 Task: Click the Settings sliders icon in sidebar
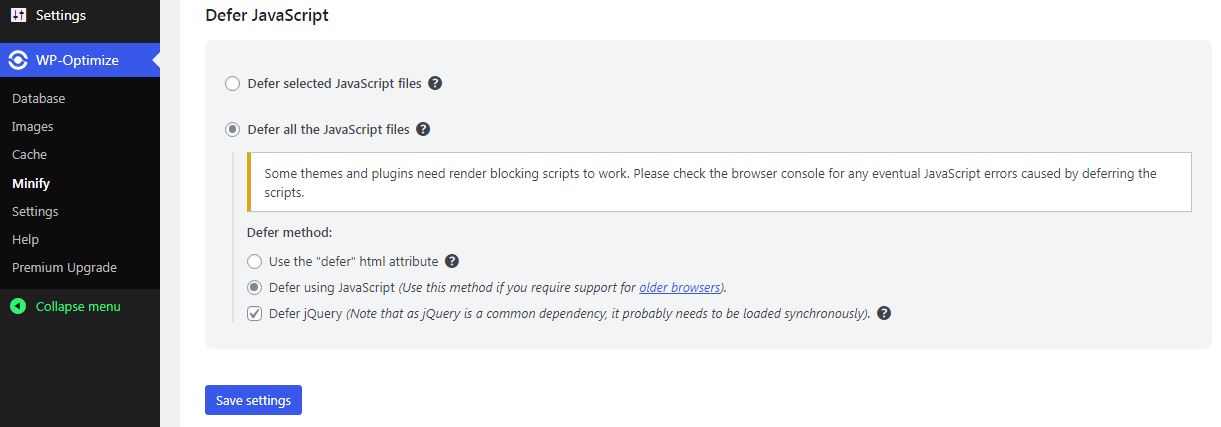click(18, 16)
